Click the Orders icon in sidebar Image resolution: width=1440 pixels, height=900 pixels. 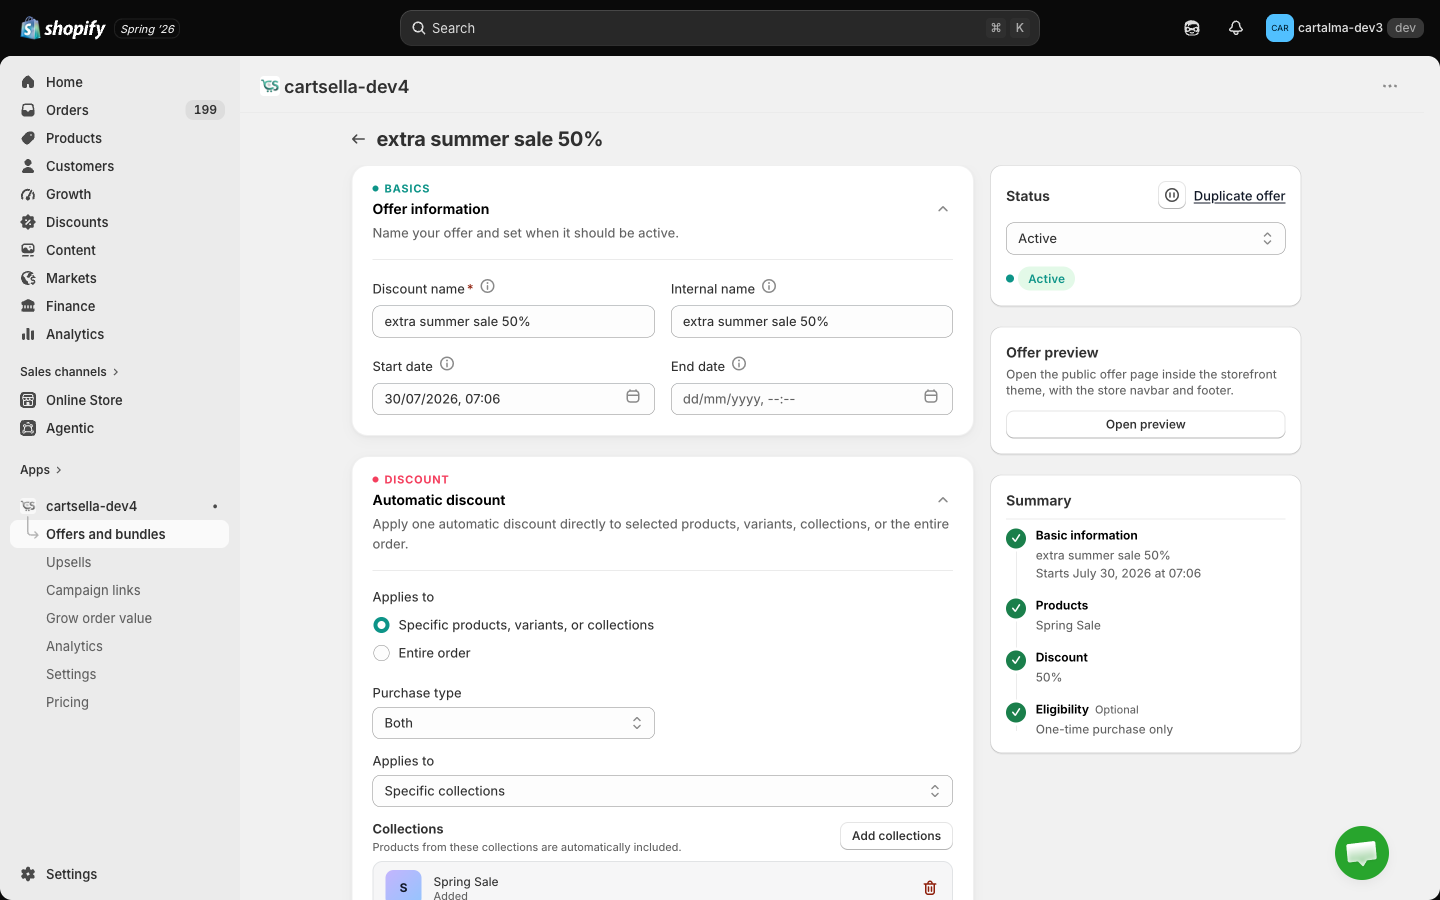pos(28,110)
